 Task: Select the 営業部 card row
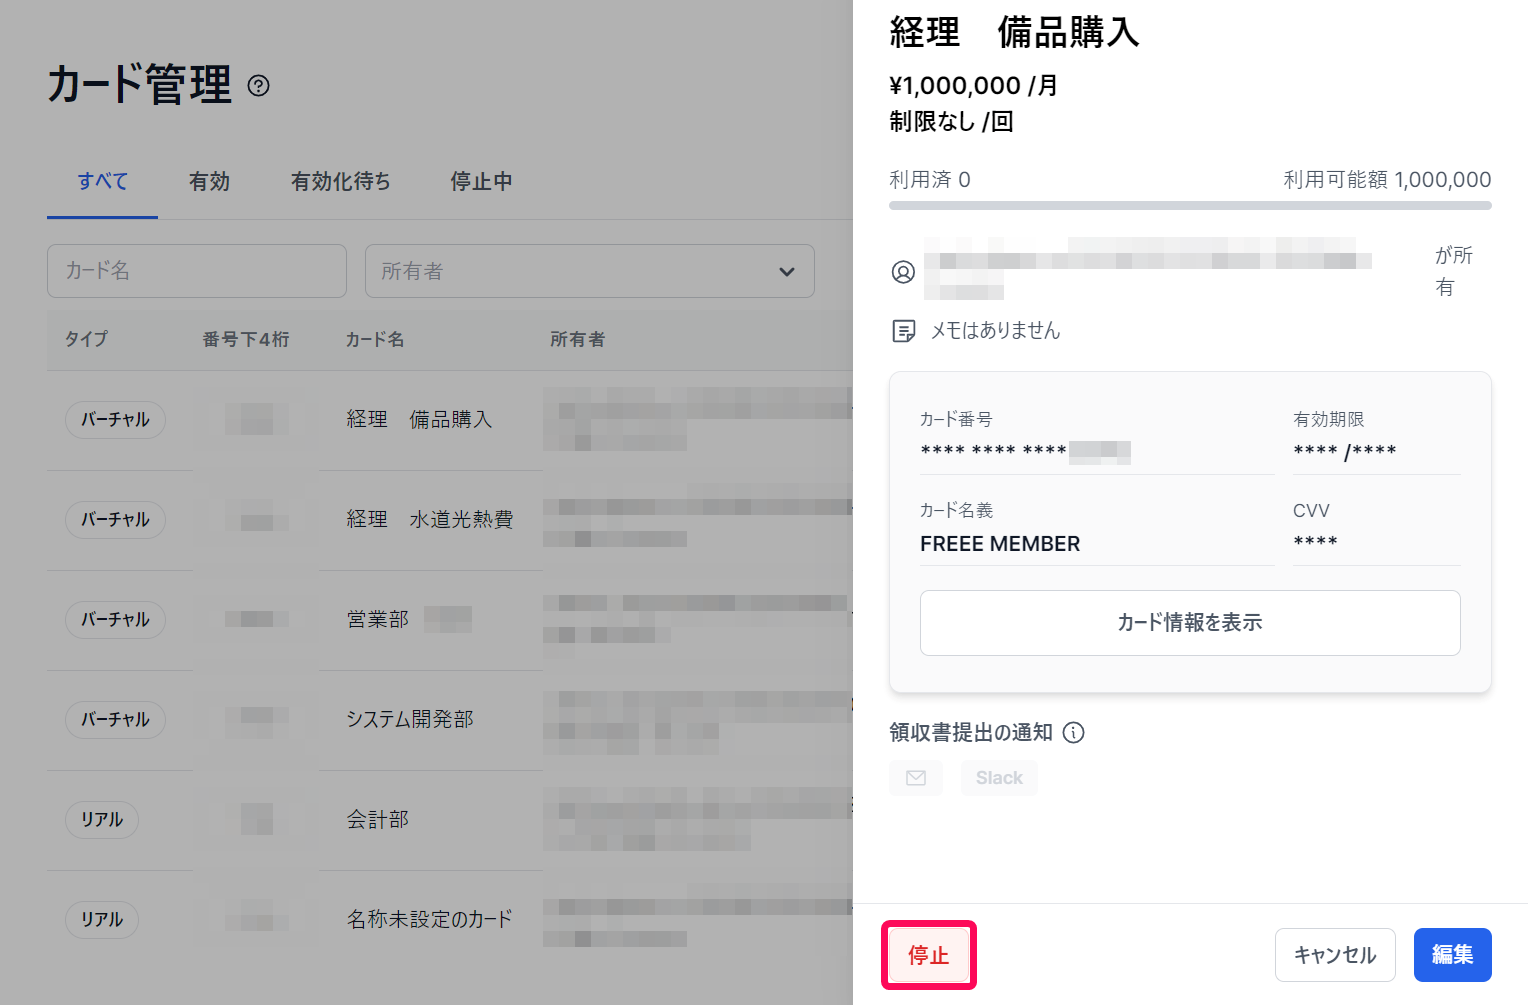point(450,620)
